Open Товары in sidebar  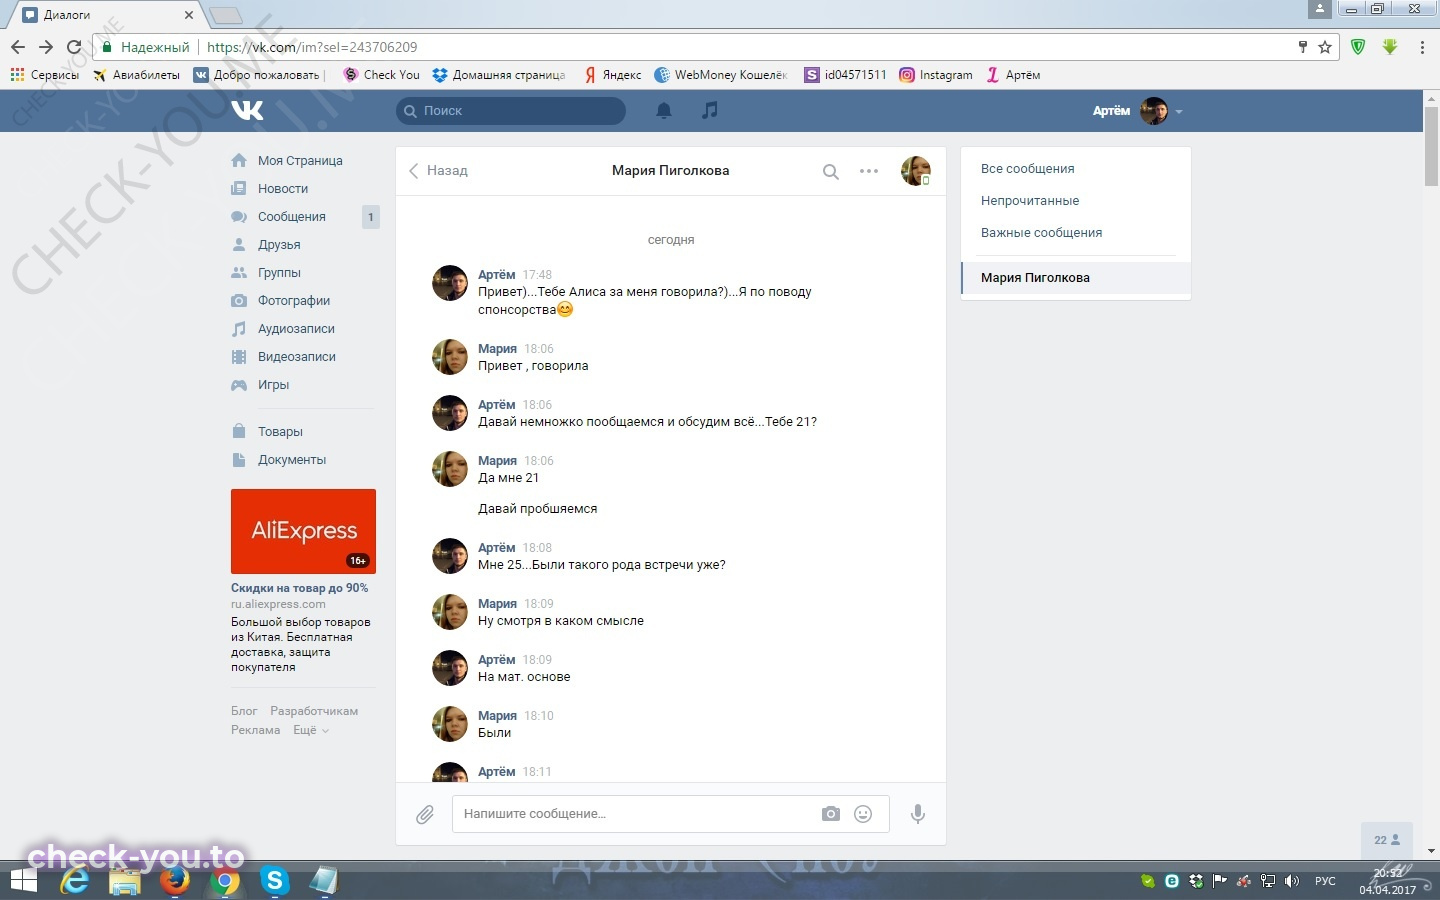coord(280,431)
